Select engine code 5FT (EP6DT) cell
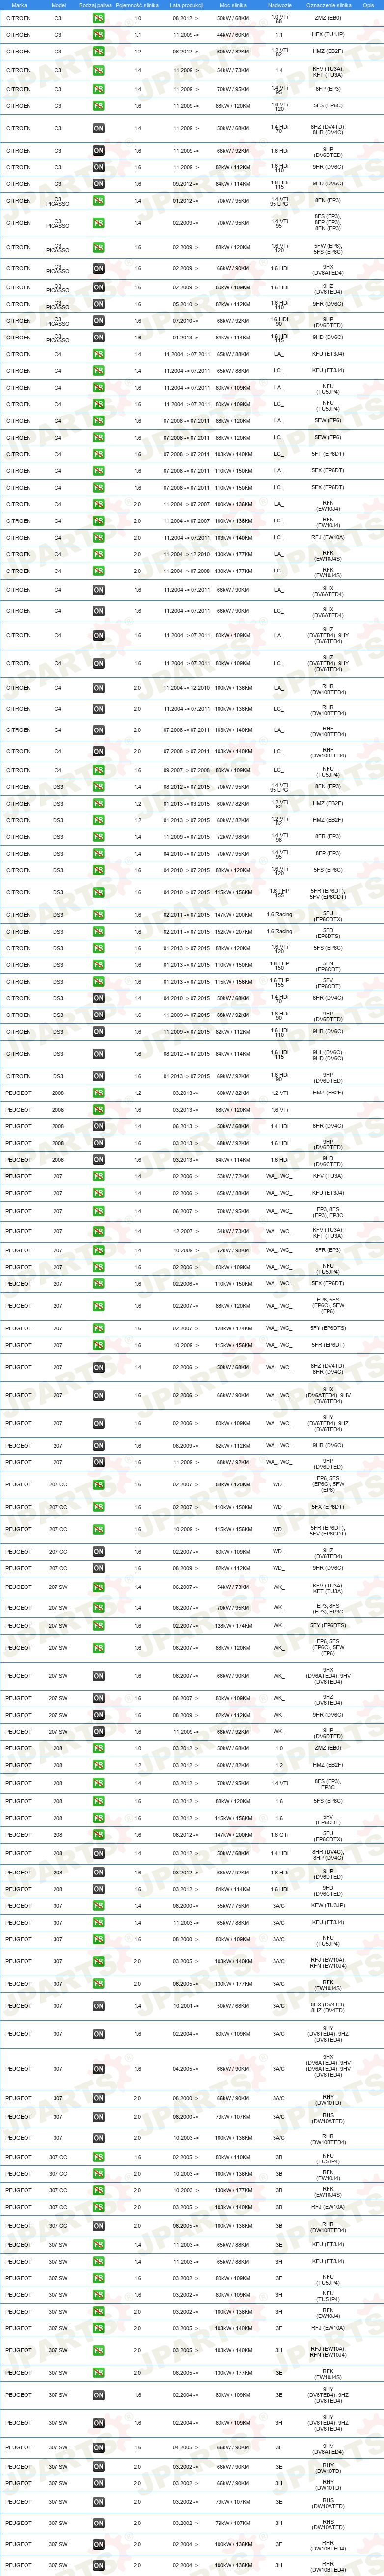Image resolution: width=384 pixels, height=2576 pixels. point(328,454)
